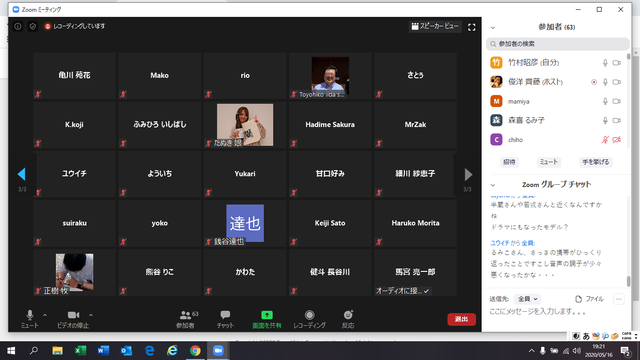Click the encryption shield icon

[x=33, y=26]
